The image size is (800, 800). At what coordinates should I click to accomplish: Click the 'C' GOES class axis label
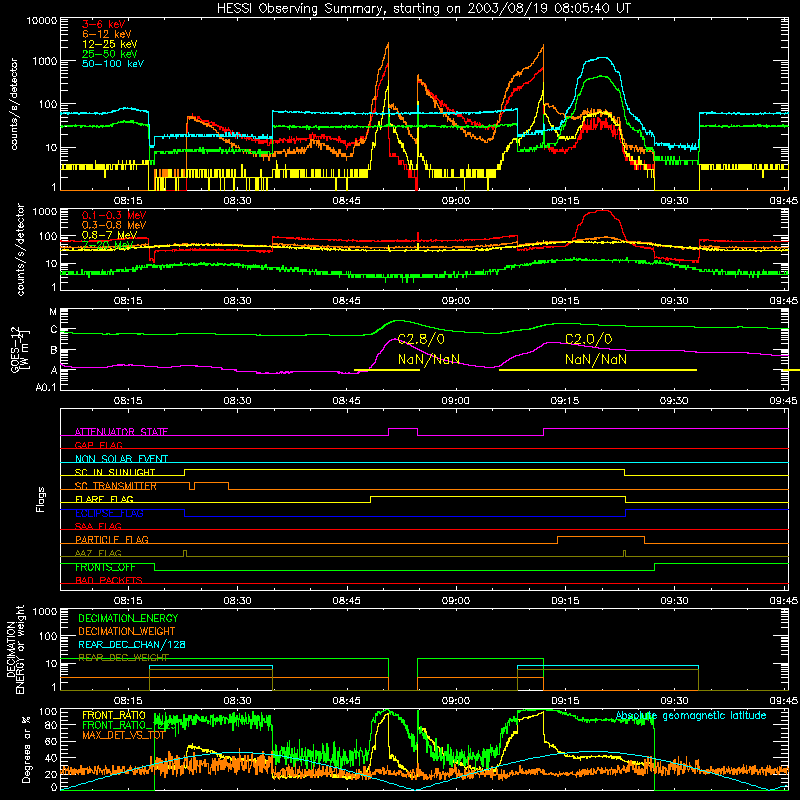click(x=54, y=330)
